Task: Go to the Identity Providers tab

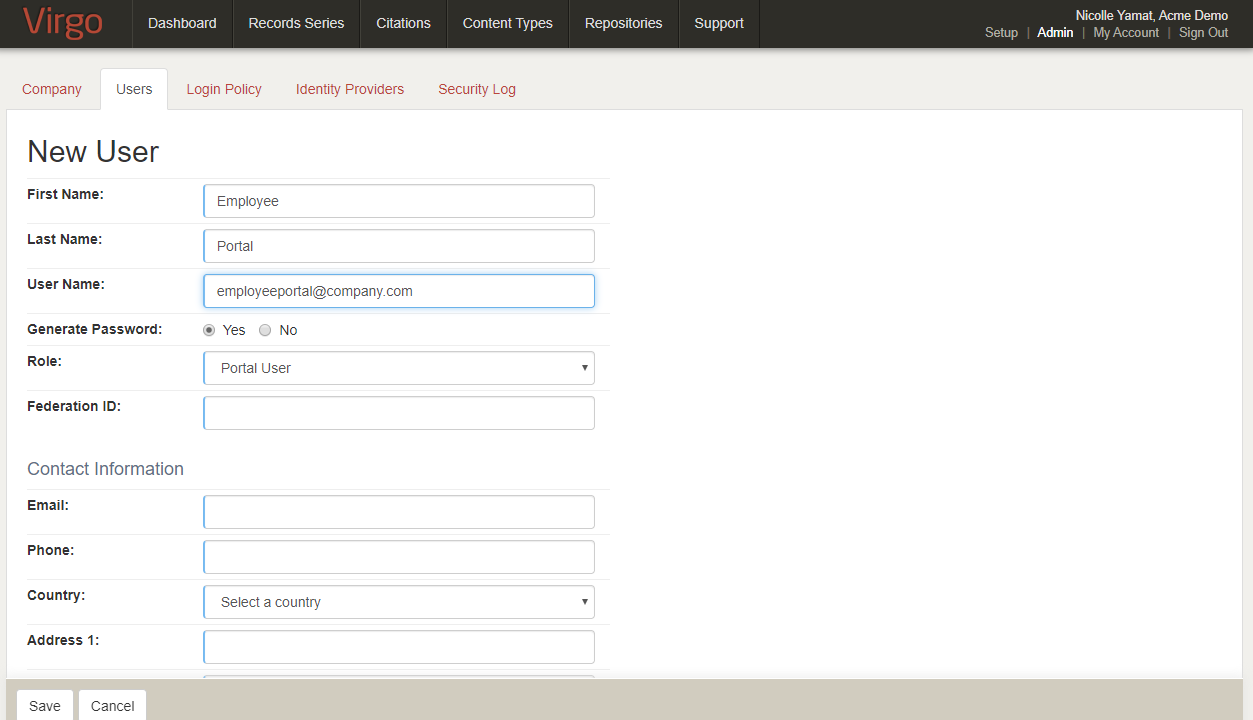Action: click(x=349, y=89)
